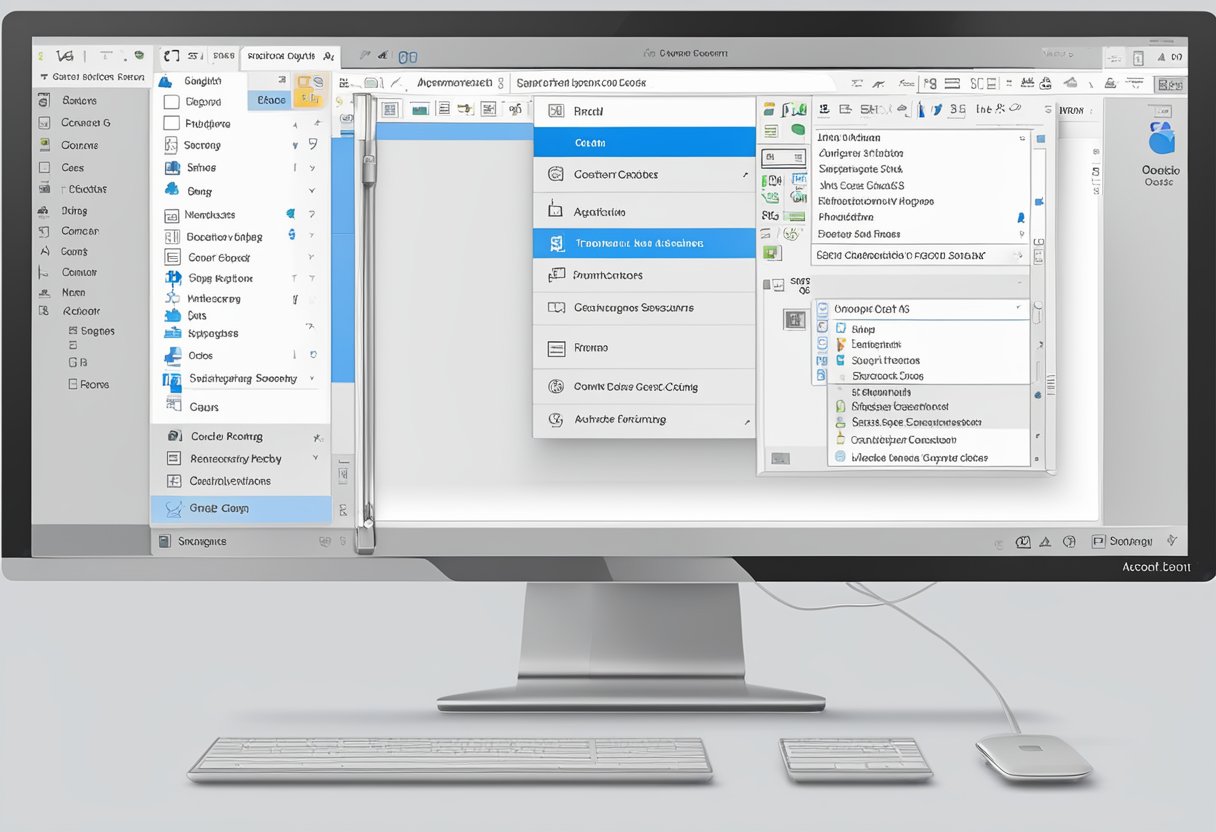This screenshot has height=832, width=1216.
Task: Click the icon left of 'Corcle Rcorirg'
Action: (173, 436)
